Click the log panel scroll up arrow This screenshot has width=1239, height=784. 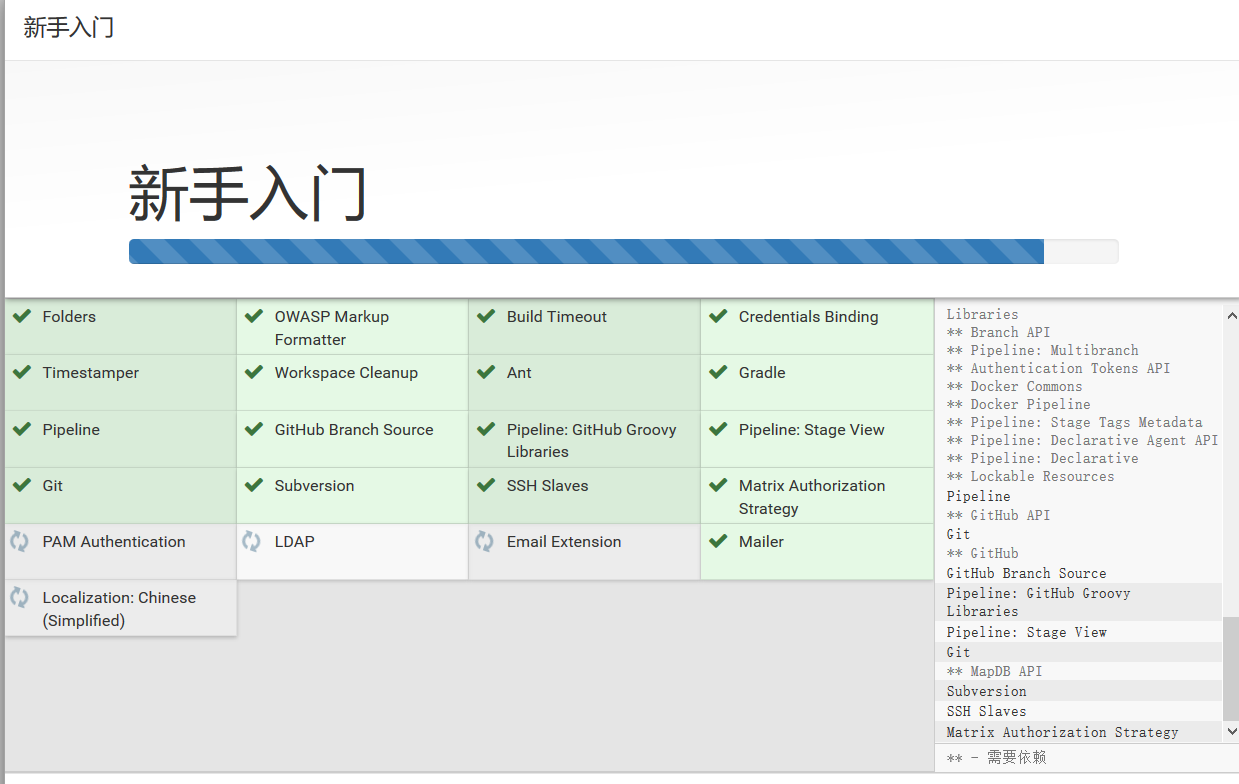click(1231, 314)
